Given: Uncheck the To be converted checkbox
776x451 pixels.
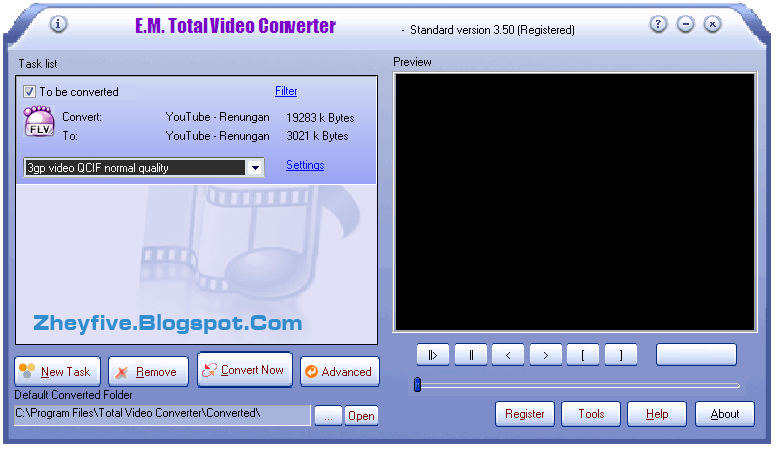Looking at the screenshot, I should tap(29, 92).
